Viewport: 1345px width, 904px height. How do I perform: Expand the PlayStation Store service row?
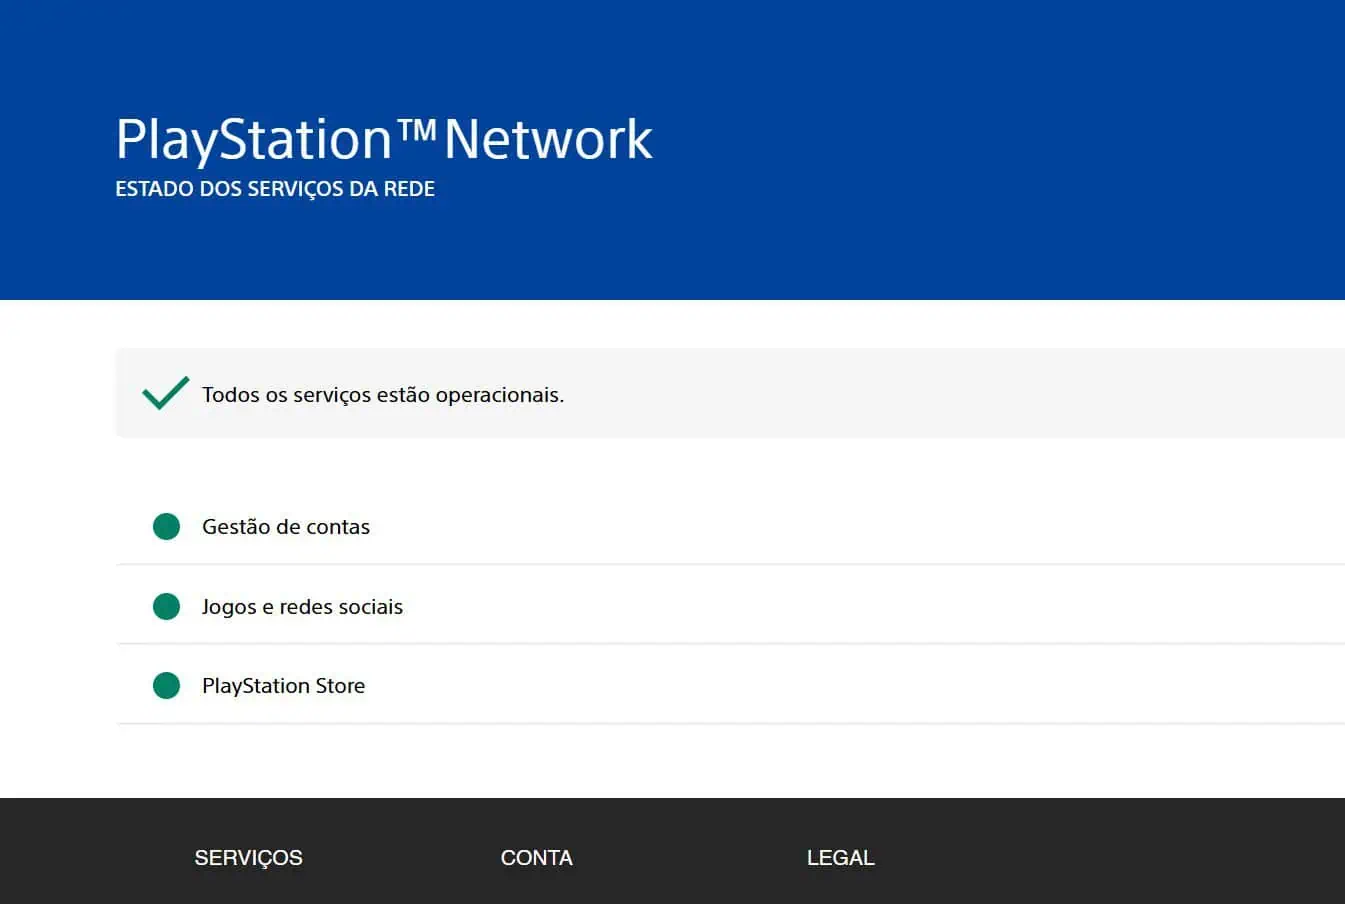click(x=730, y=684)
